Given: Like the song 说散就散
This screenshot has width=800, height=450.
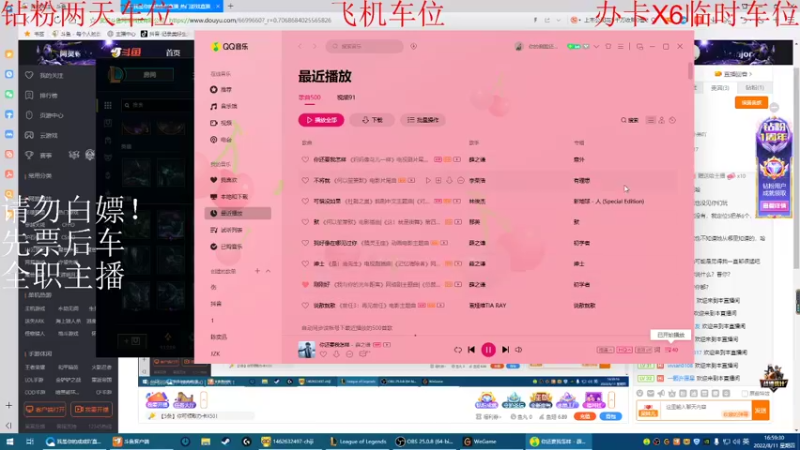Looking at the screenshot, I should [305, 306].
